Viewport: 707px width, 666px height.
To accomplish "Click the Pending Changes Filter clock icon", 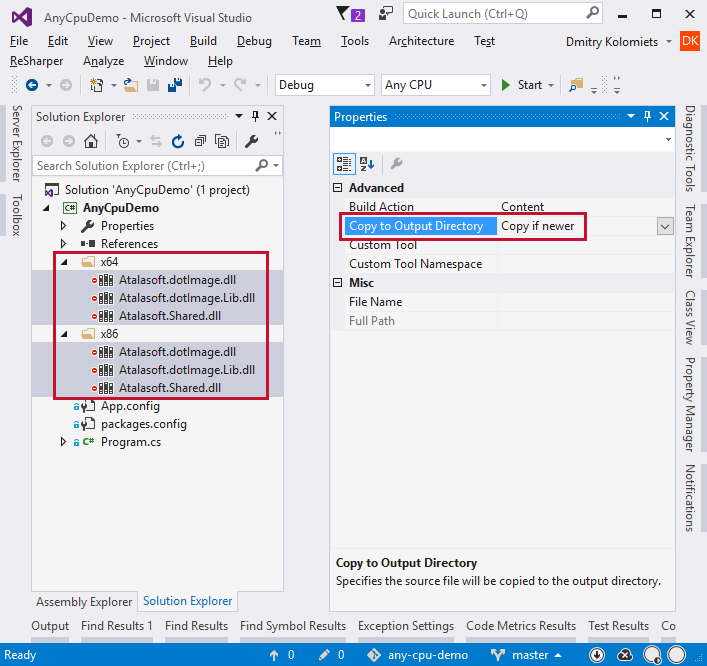I will click(x=123, y=142).
